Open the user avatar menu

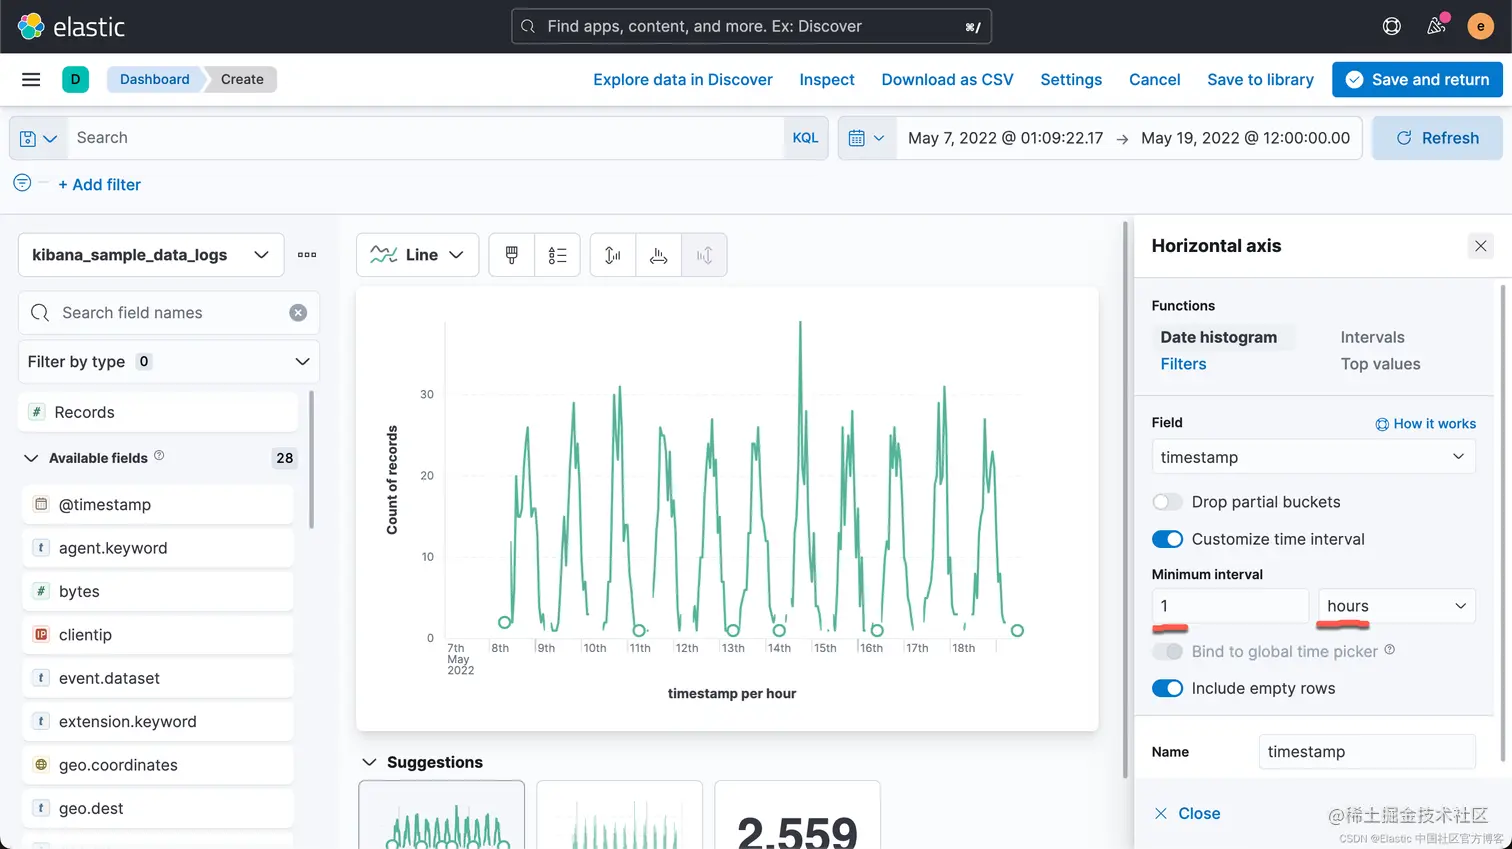pyautogui.click(x=1480, y=26)
